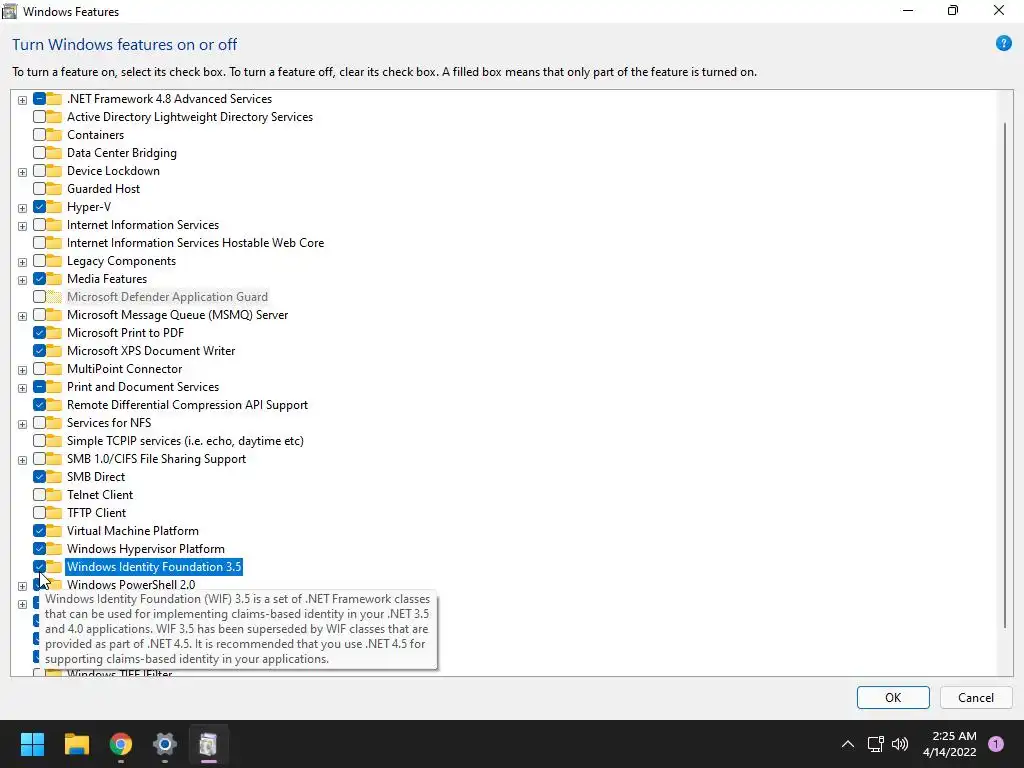Viewport: 1024px width, 768px height.
Task: Expand Microsoft Message Queue (MSMQ) Server
Action: tap(22, 316)
